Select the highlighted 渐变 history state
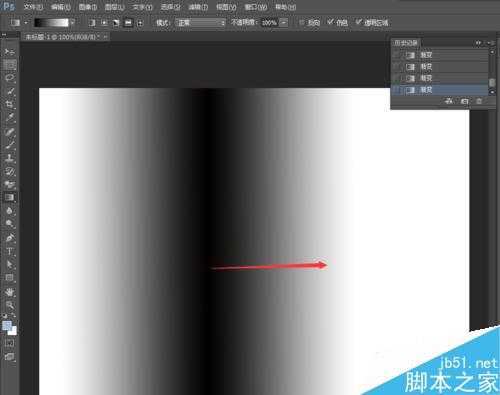This screenshot has width=500, height=395. pyautogui.click(x=440, y=90)
